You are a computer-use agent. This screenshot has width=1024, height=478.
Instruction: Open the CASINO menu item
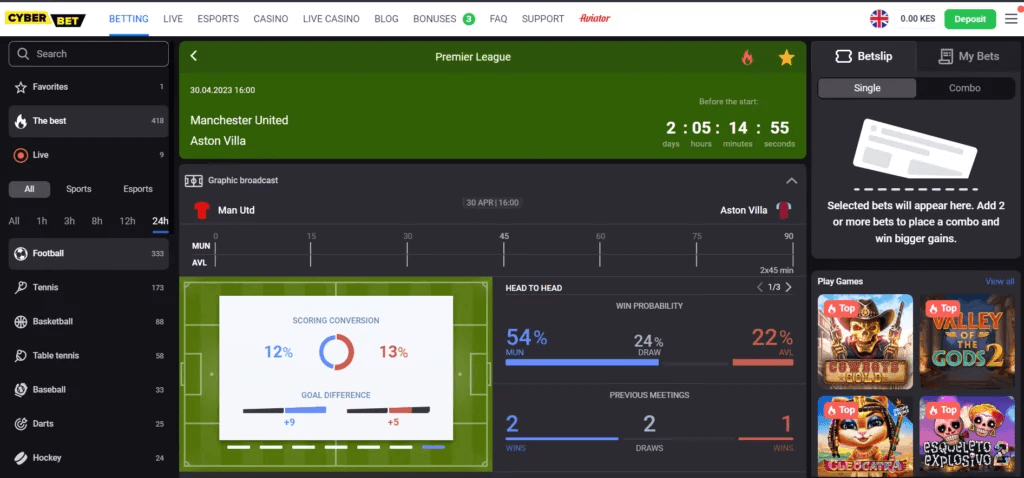tap(271, 19)
